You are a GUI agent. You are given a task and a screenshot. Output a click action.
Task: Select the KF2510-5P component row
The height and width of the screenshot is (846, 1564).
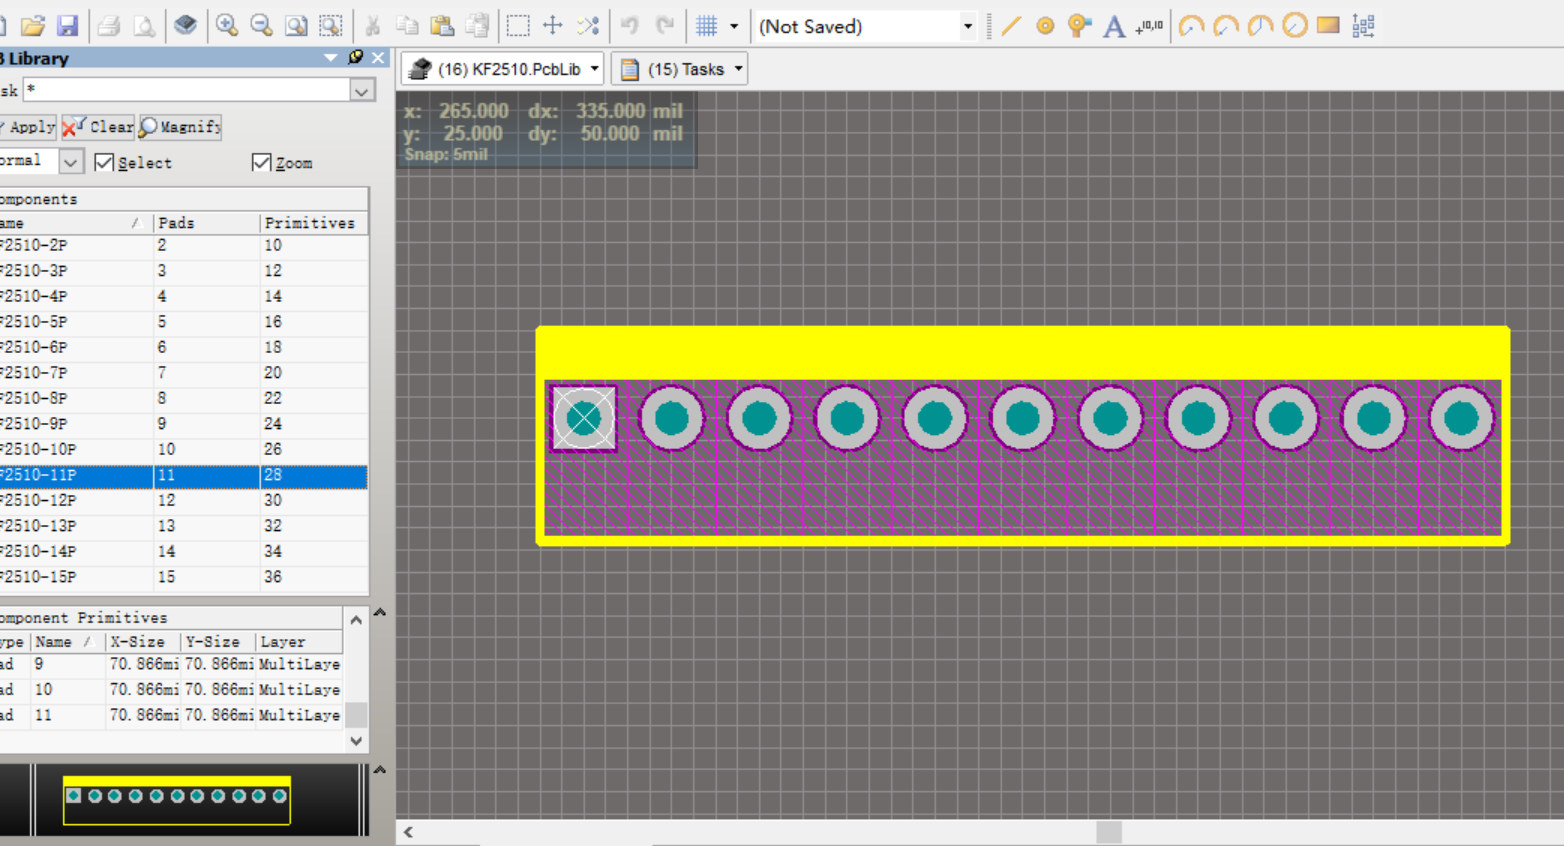tap(183, 322)
